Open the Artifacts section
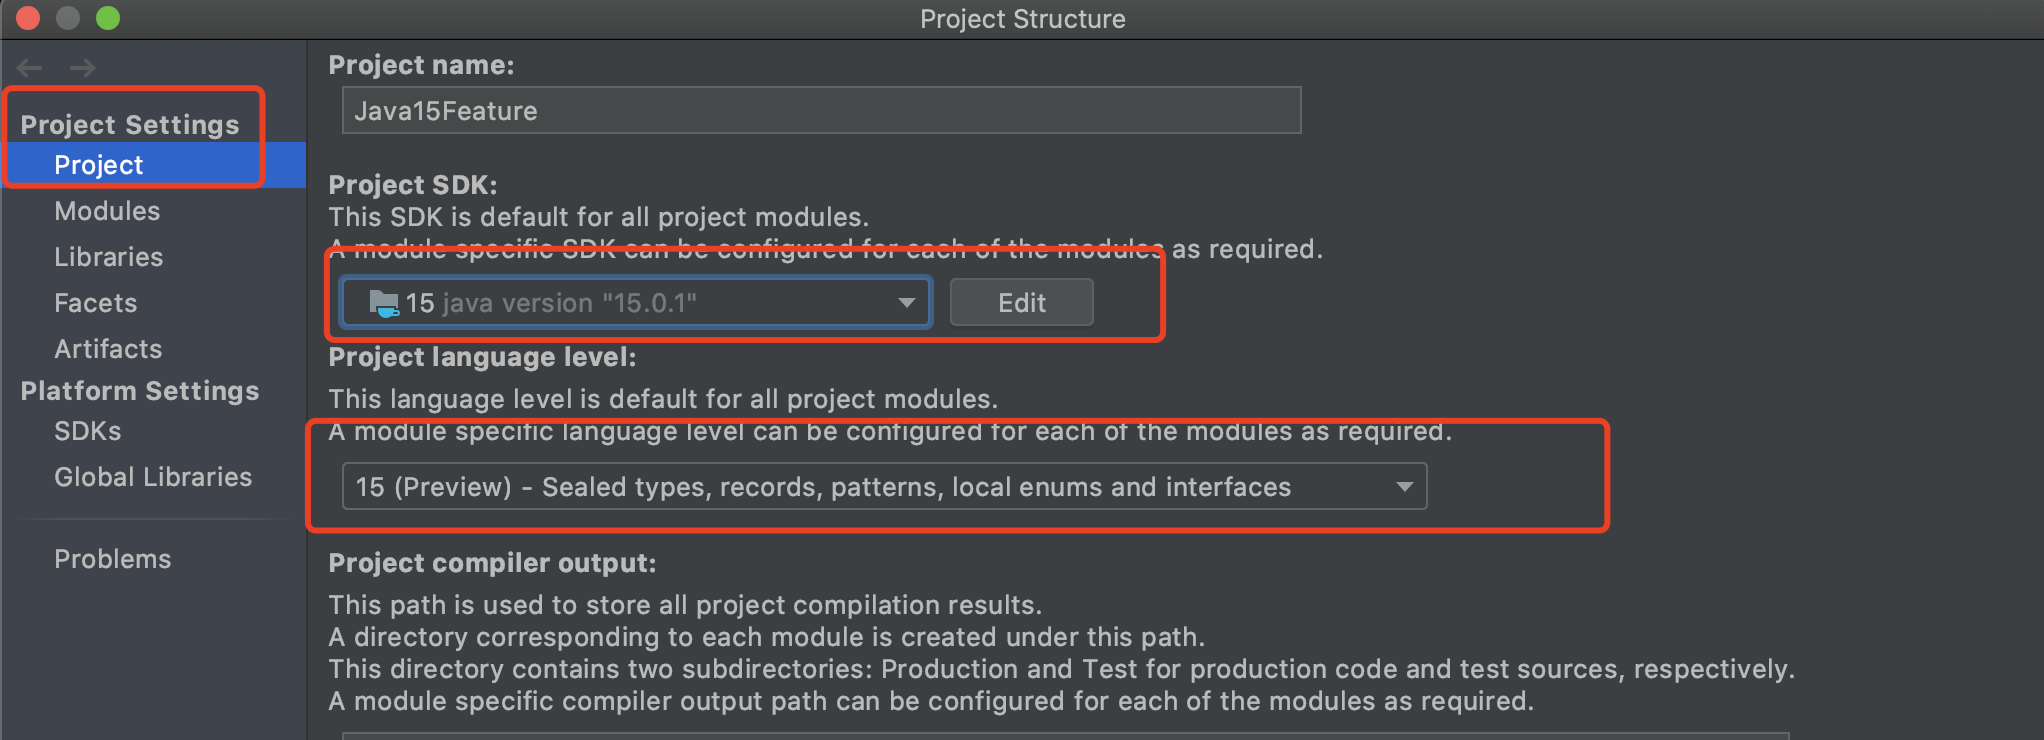Viewport: 2044px width, 740px height. pos(108,349)
